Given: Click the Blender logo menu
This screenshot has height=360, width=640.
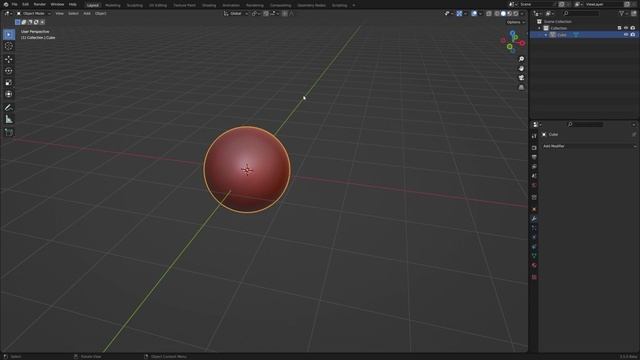Looking at the screenshot, I should (x=6, y=4).
